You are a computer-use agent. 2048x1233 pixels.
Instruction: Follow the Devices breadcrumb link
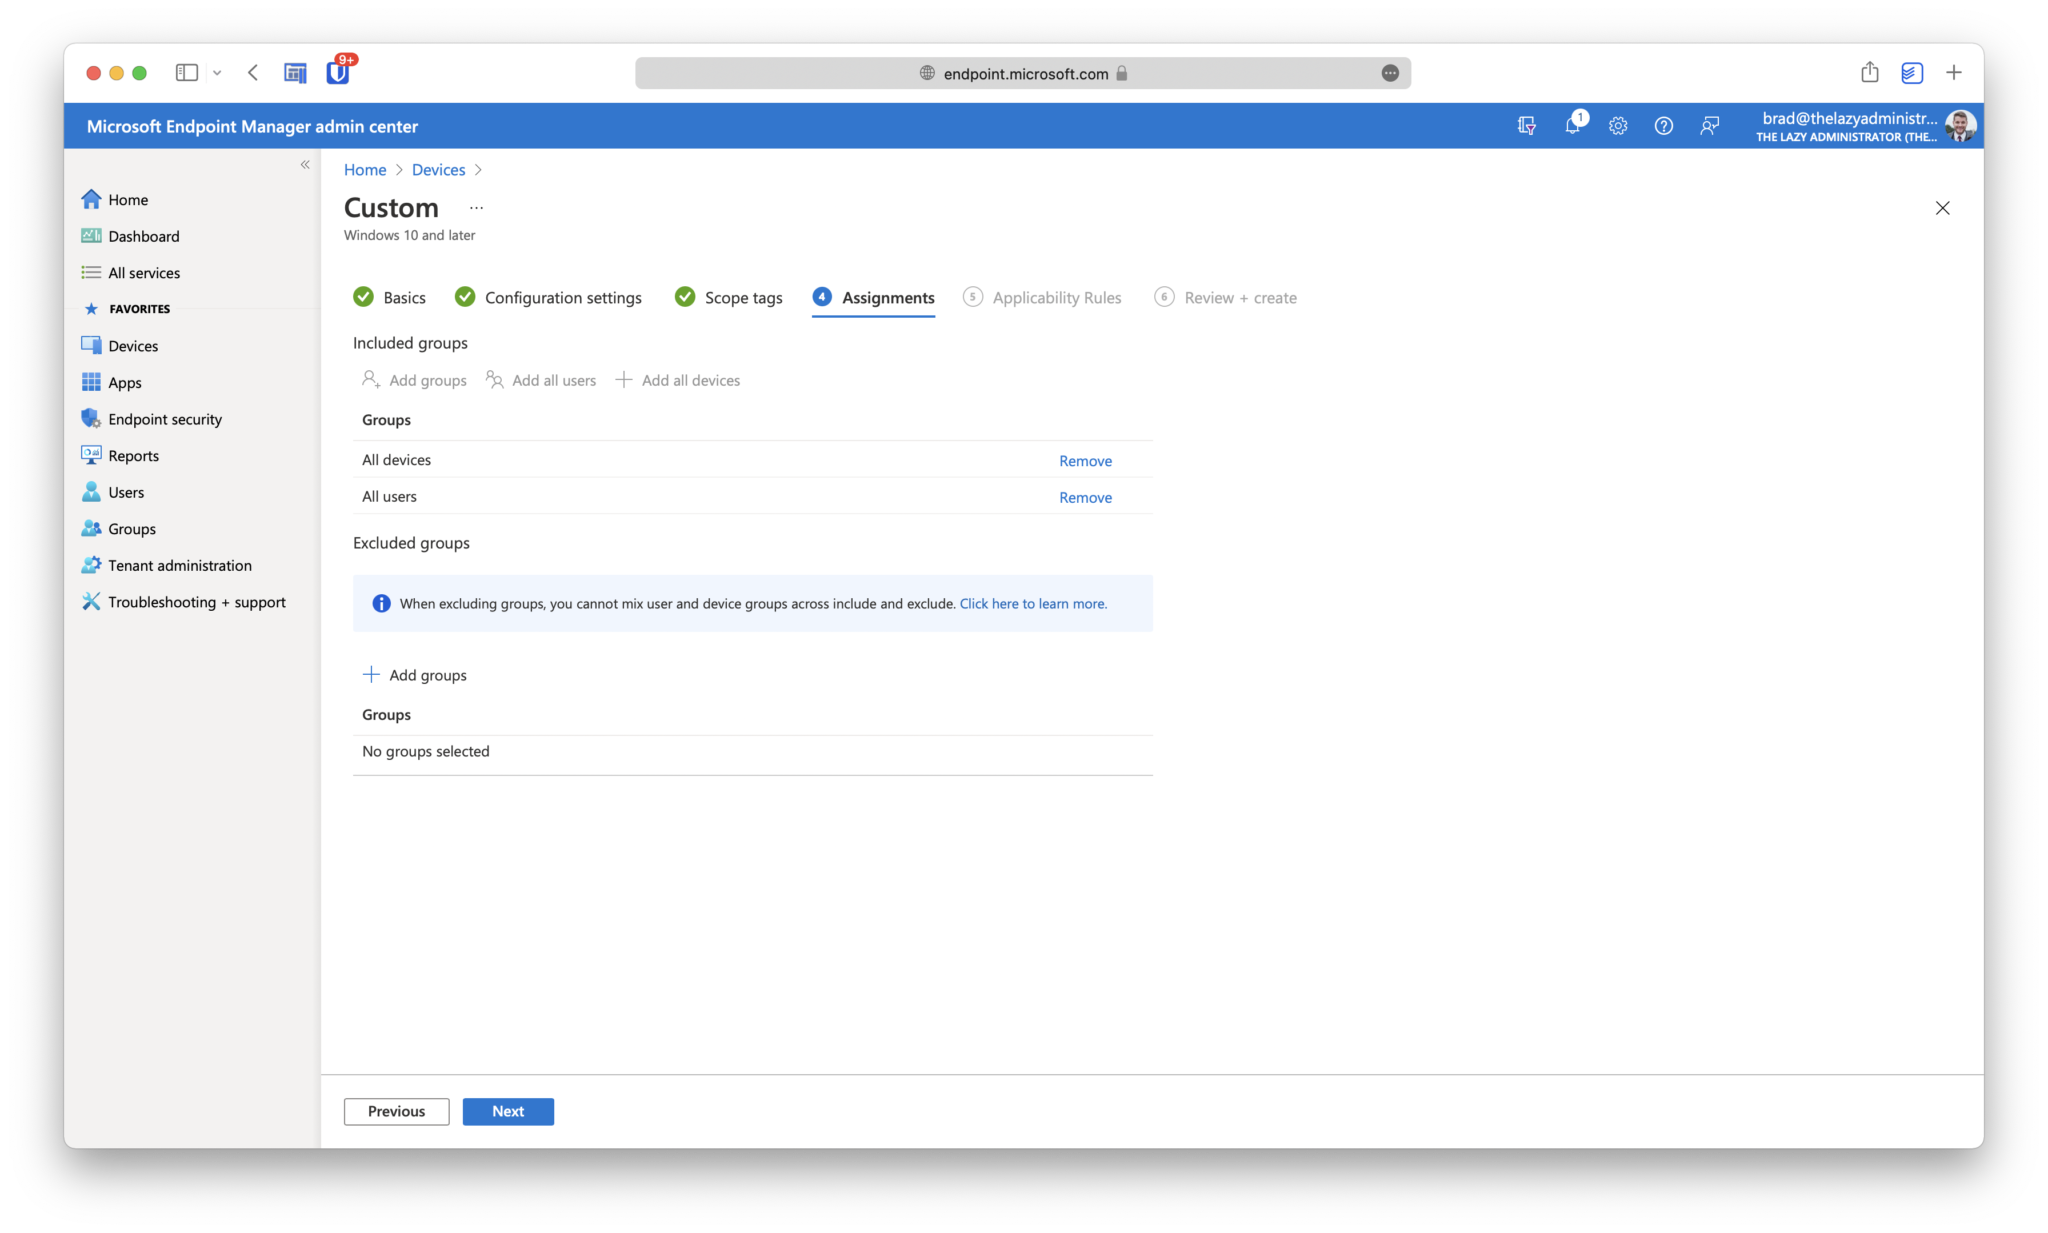coord(438,170)
